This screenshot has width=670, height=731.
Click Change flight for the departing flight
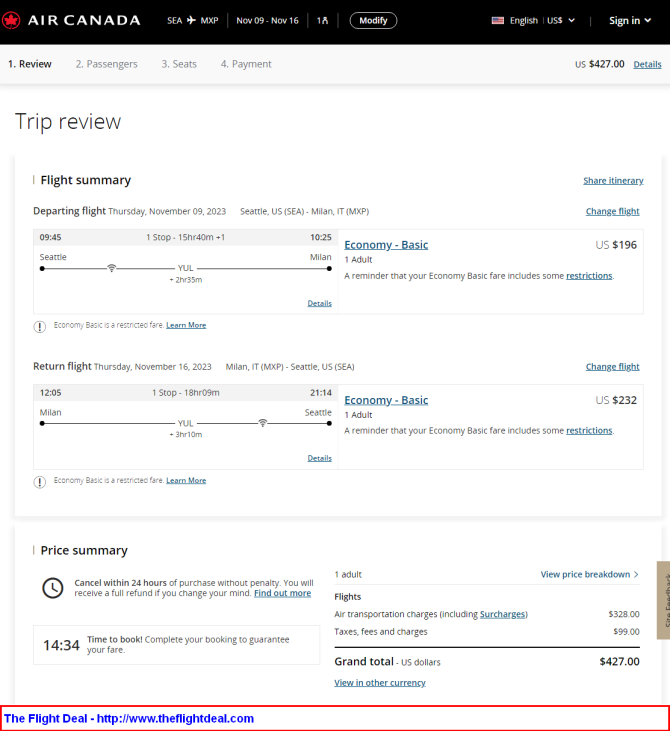point(612,211)
